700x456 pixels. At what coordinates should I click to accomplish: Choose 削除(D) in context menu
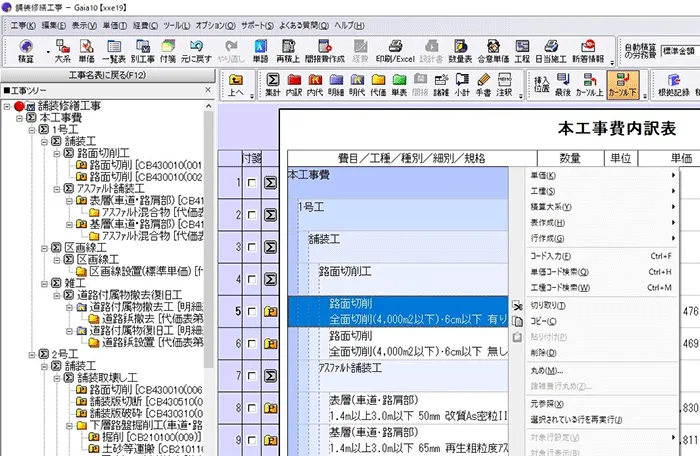(602, 353)
